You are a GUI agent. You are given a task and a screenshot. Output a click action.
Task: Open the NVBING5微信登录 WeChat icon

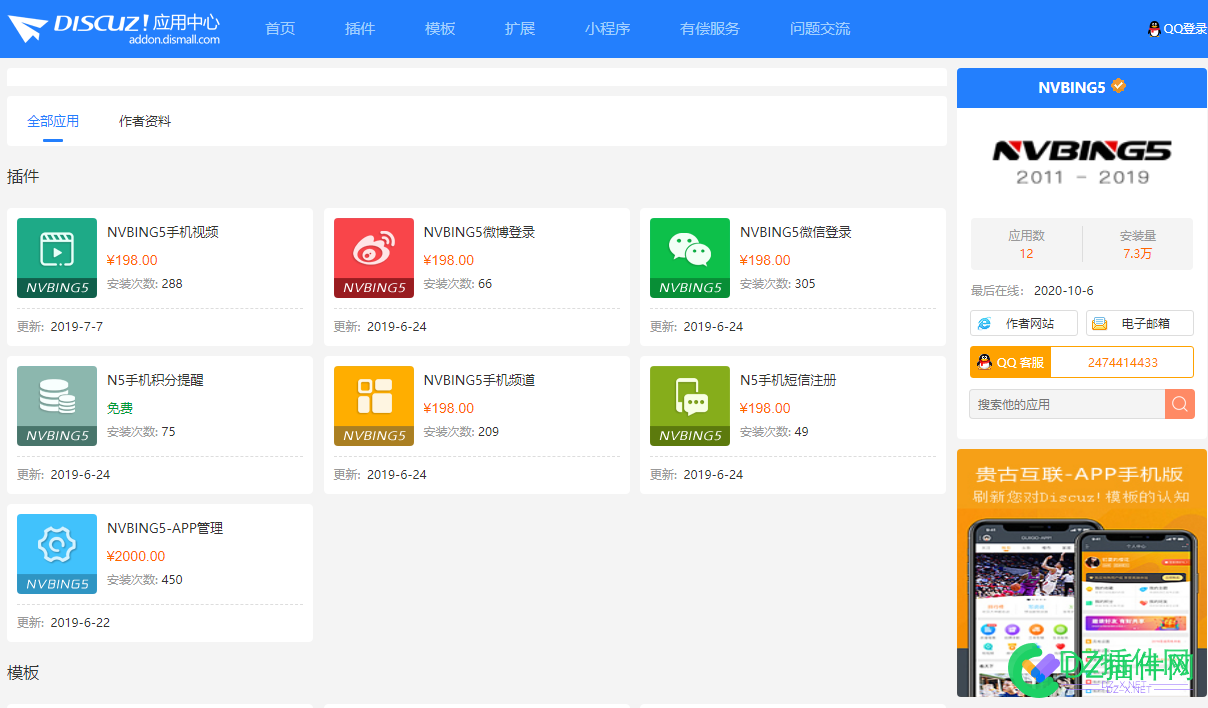pyautogui.click(x=690, y=258)
